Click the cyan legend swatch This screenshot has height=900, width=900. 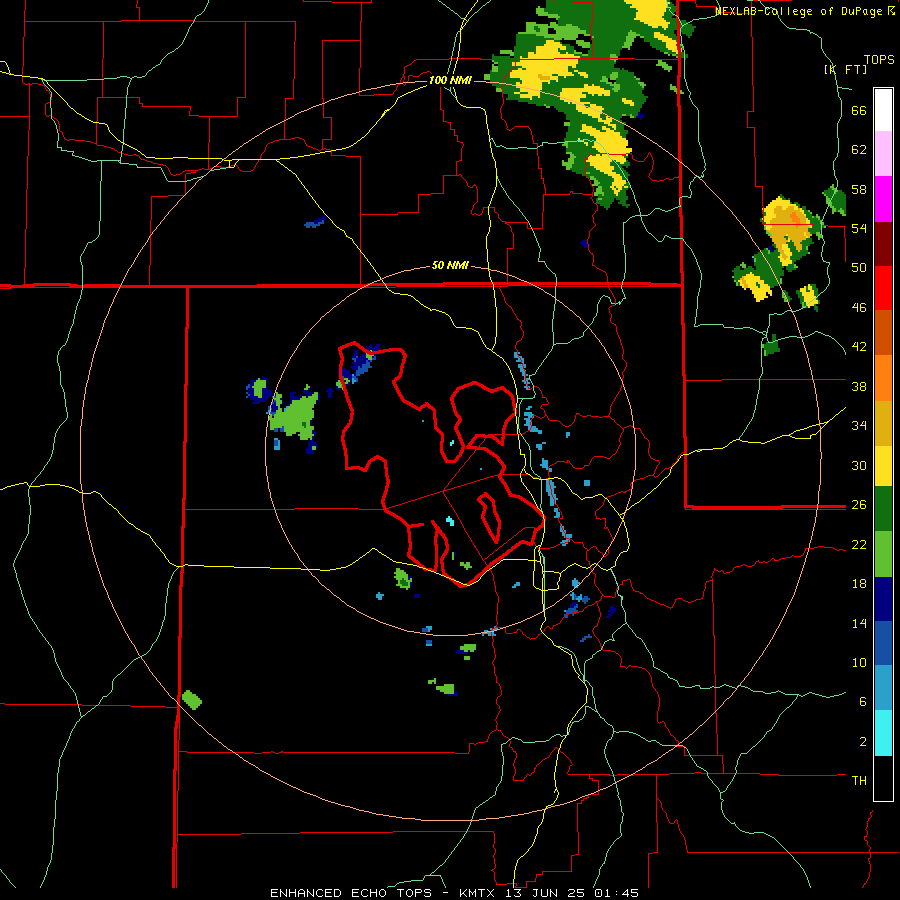[x=883, y=733]
